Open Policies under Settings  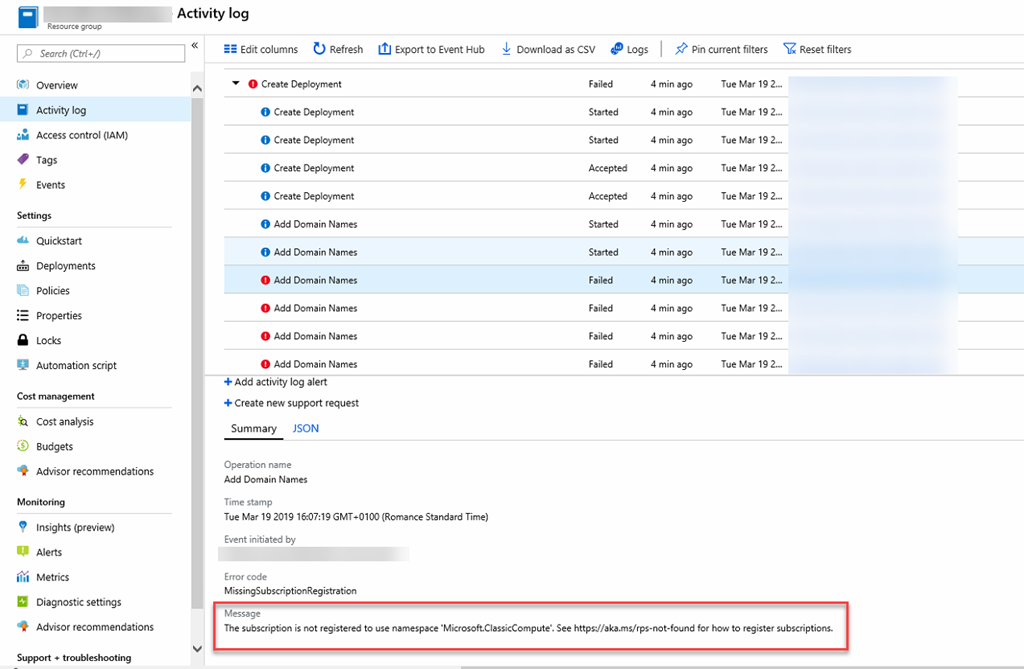click(x=52, y=290)
